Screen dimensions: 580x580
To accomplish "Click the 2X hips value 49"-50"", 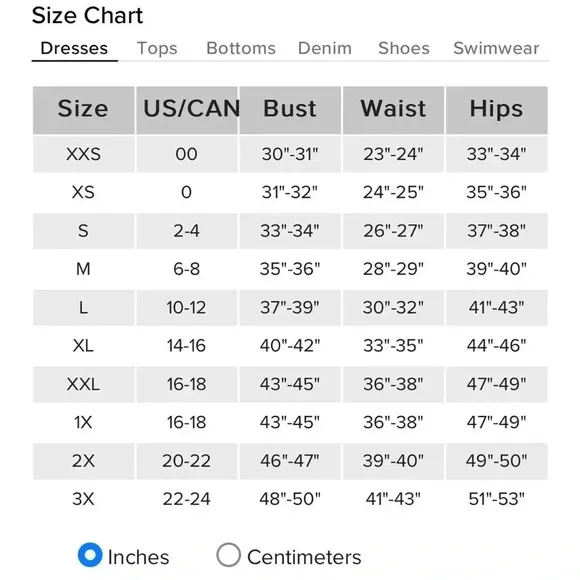I will 496,461.
